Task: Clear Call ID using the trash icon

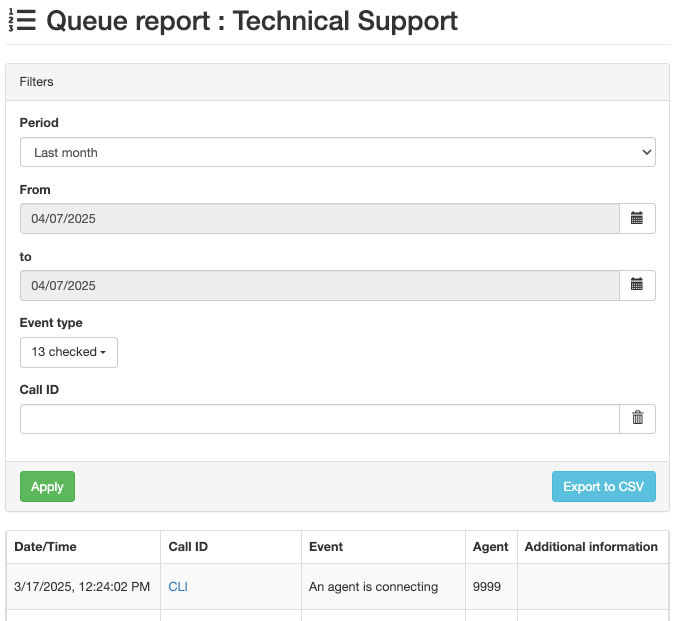Action: pos(636,419)
